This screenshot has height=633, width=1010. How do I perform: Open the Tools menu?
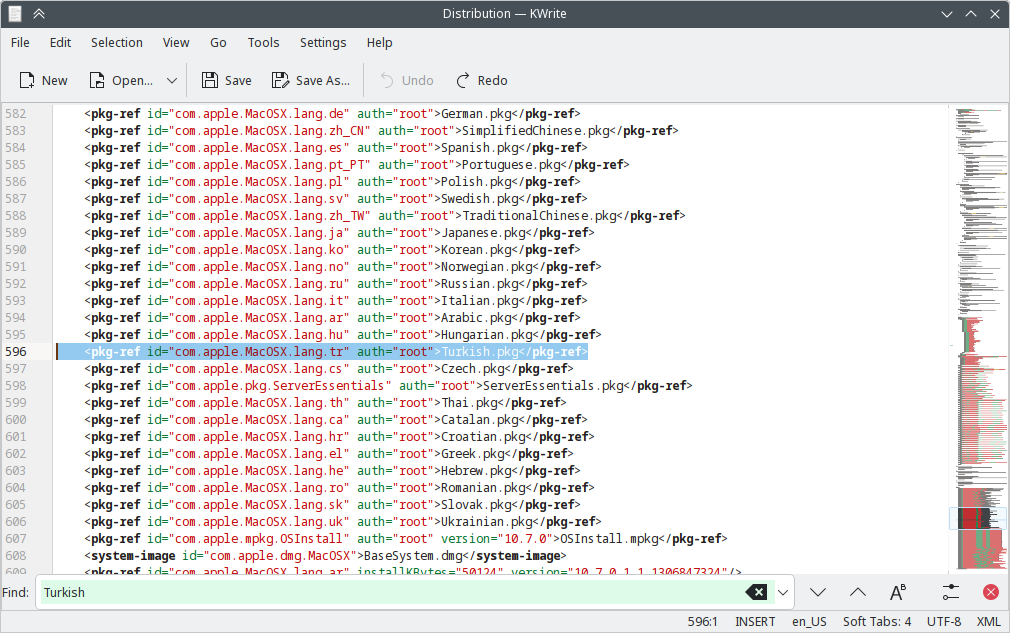263,43
